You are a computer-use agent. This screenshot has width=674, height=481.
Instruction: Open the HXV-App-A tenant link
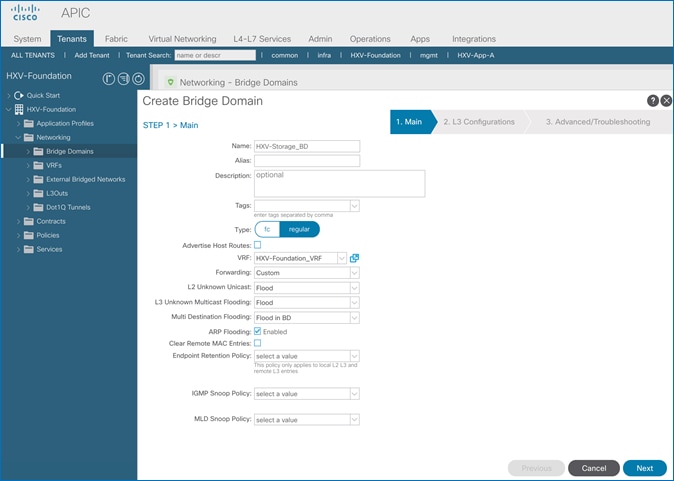pyautogui.click(x=475, y=55)
